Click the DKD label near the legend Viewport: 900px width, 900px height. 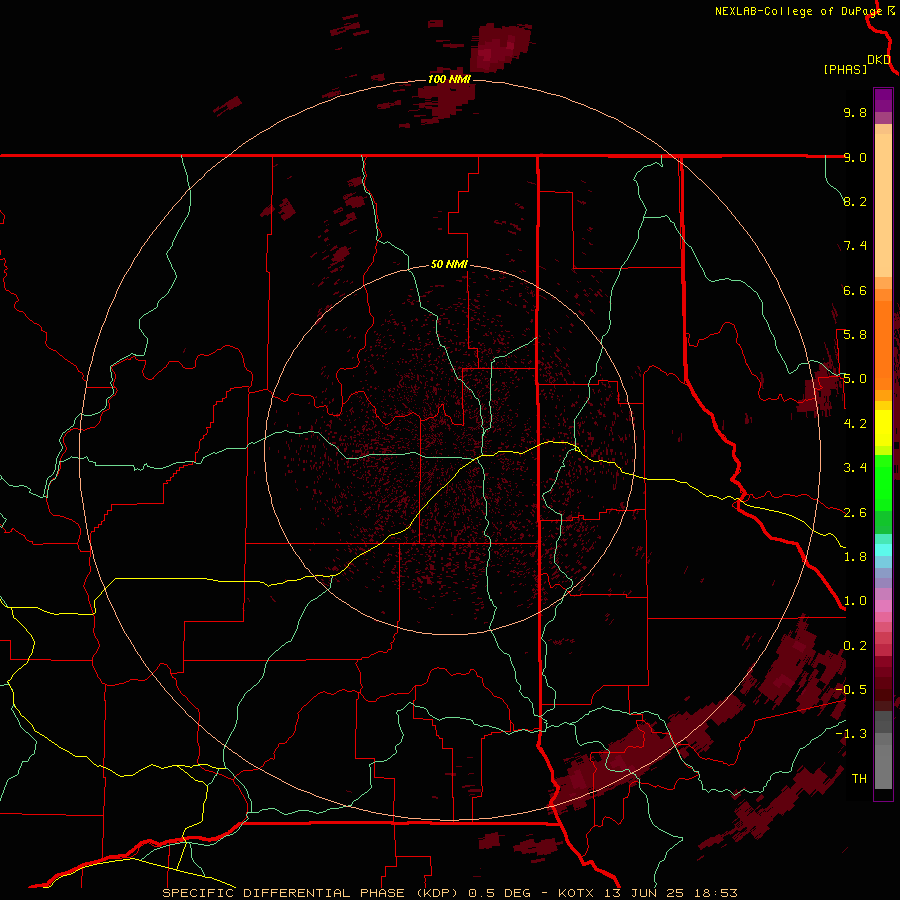click(879, 60)
